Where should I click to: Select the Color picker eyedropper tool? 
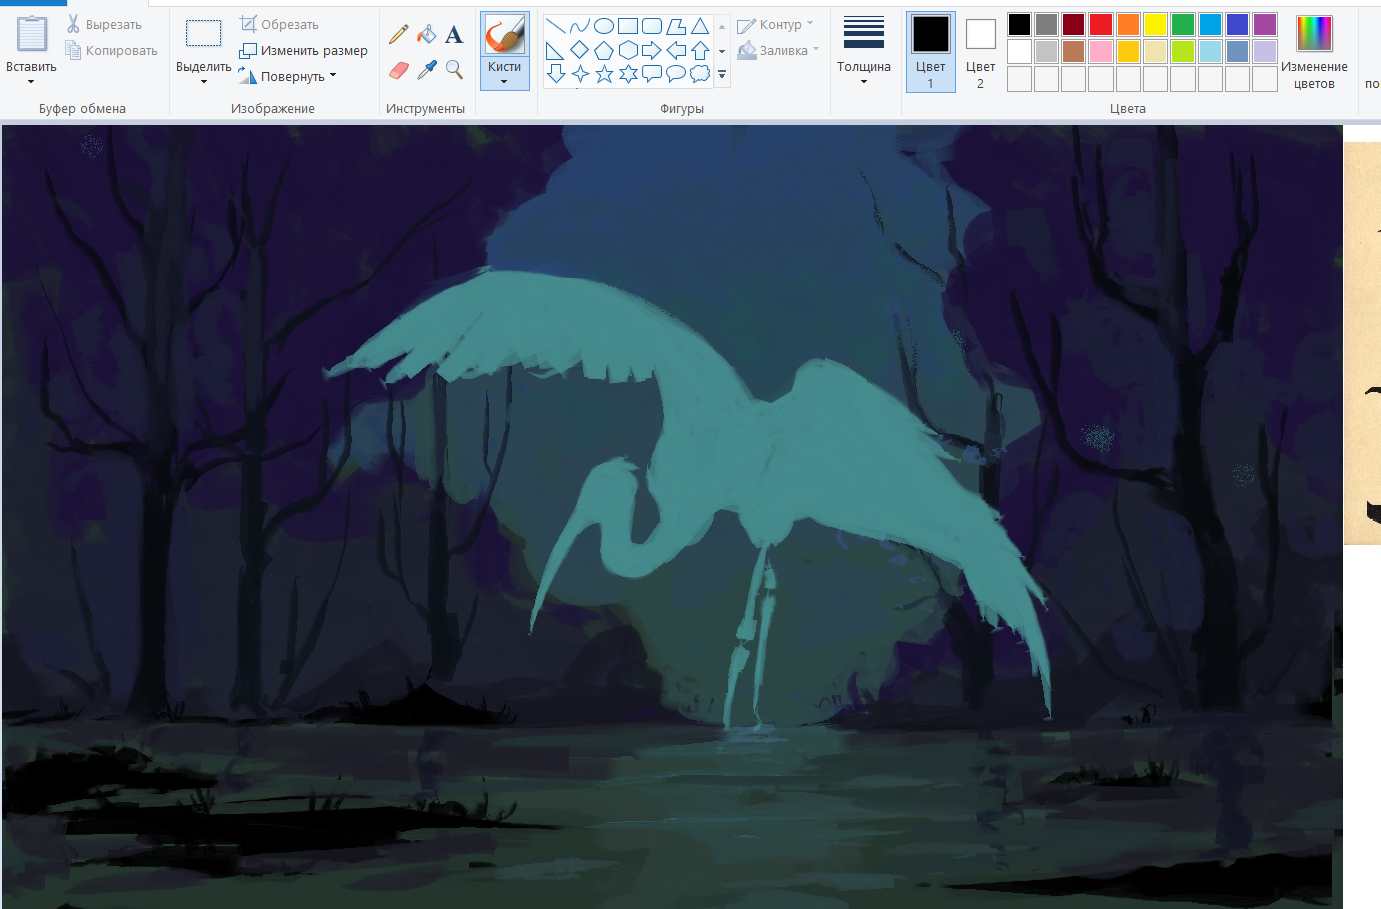426,69
